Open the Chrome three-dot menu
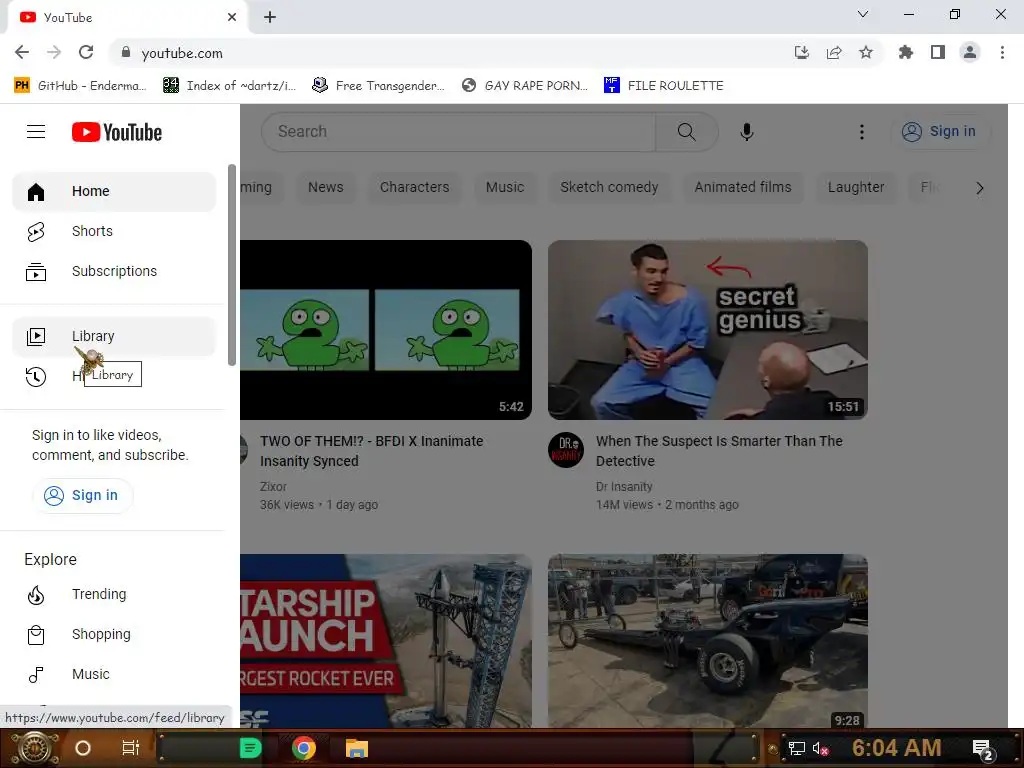Viewport: 1024px width, 768px height. [x=1002, y=52]
